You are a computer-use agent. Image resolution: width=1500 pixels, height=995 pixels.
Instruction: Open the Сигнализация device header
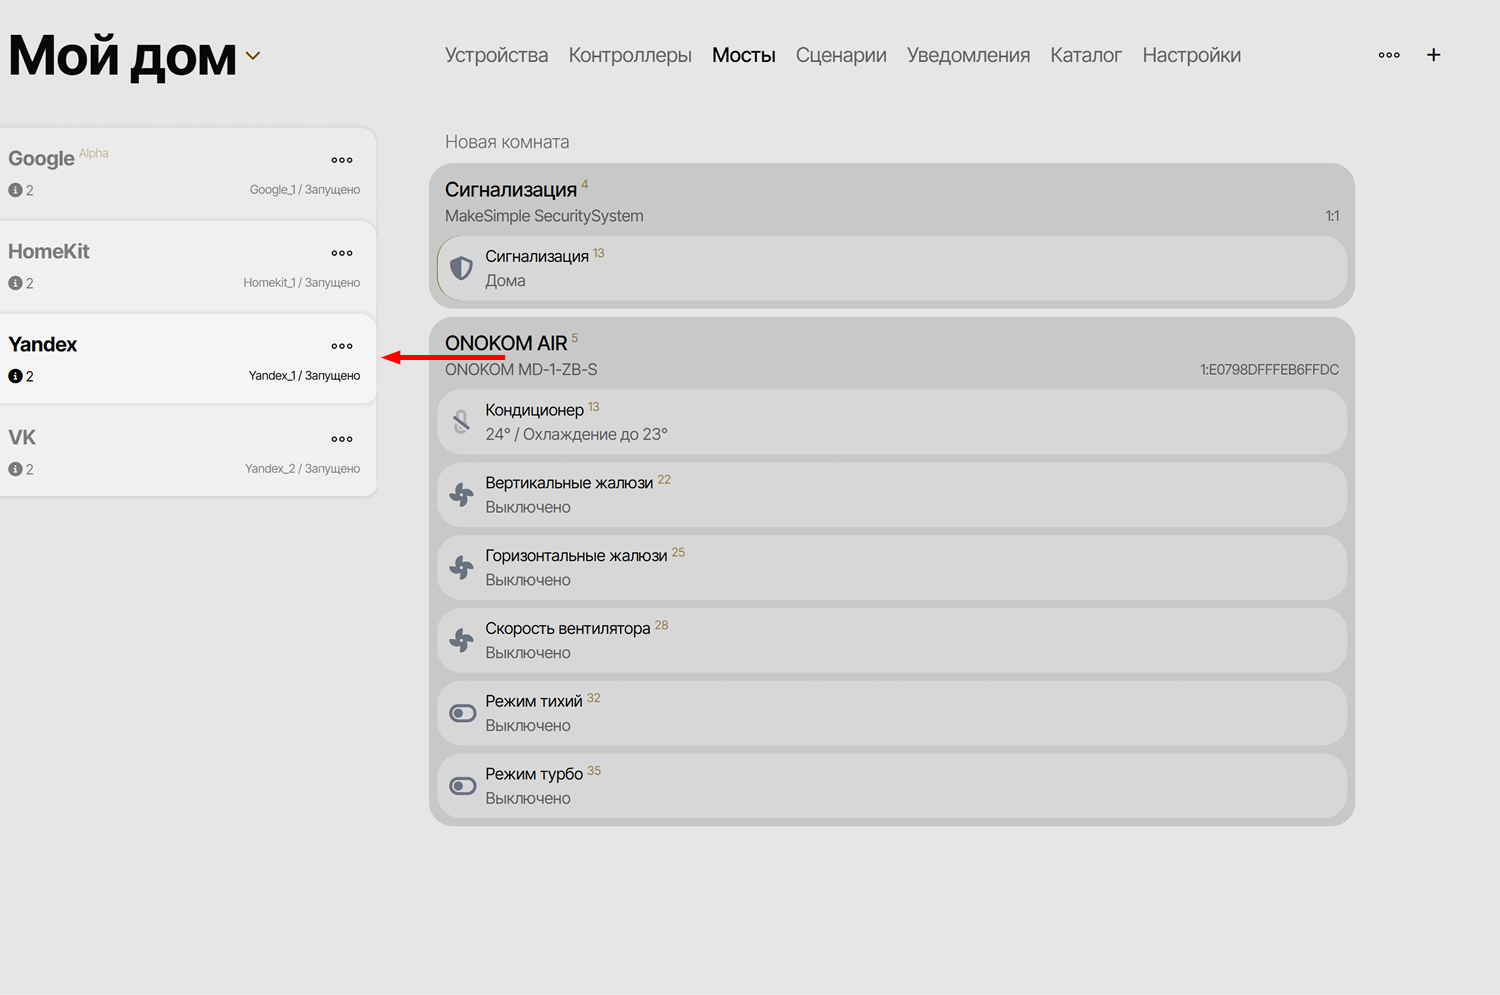point(892,201)
